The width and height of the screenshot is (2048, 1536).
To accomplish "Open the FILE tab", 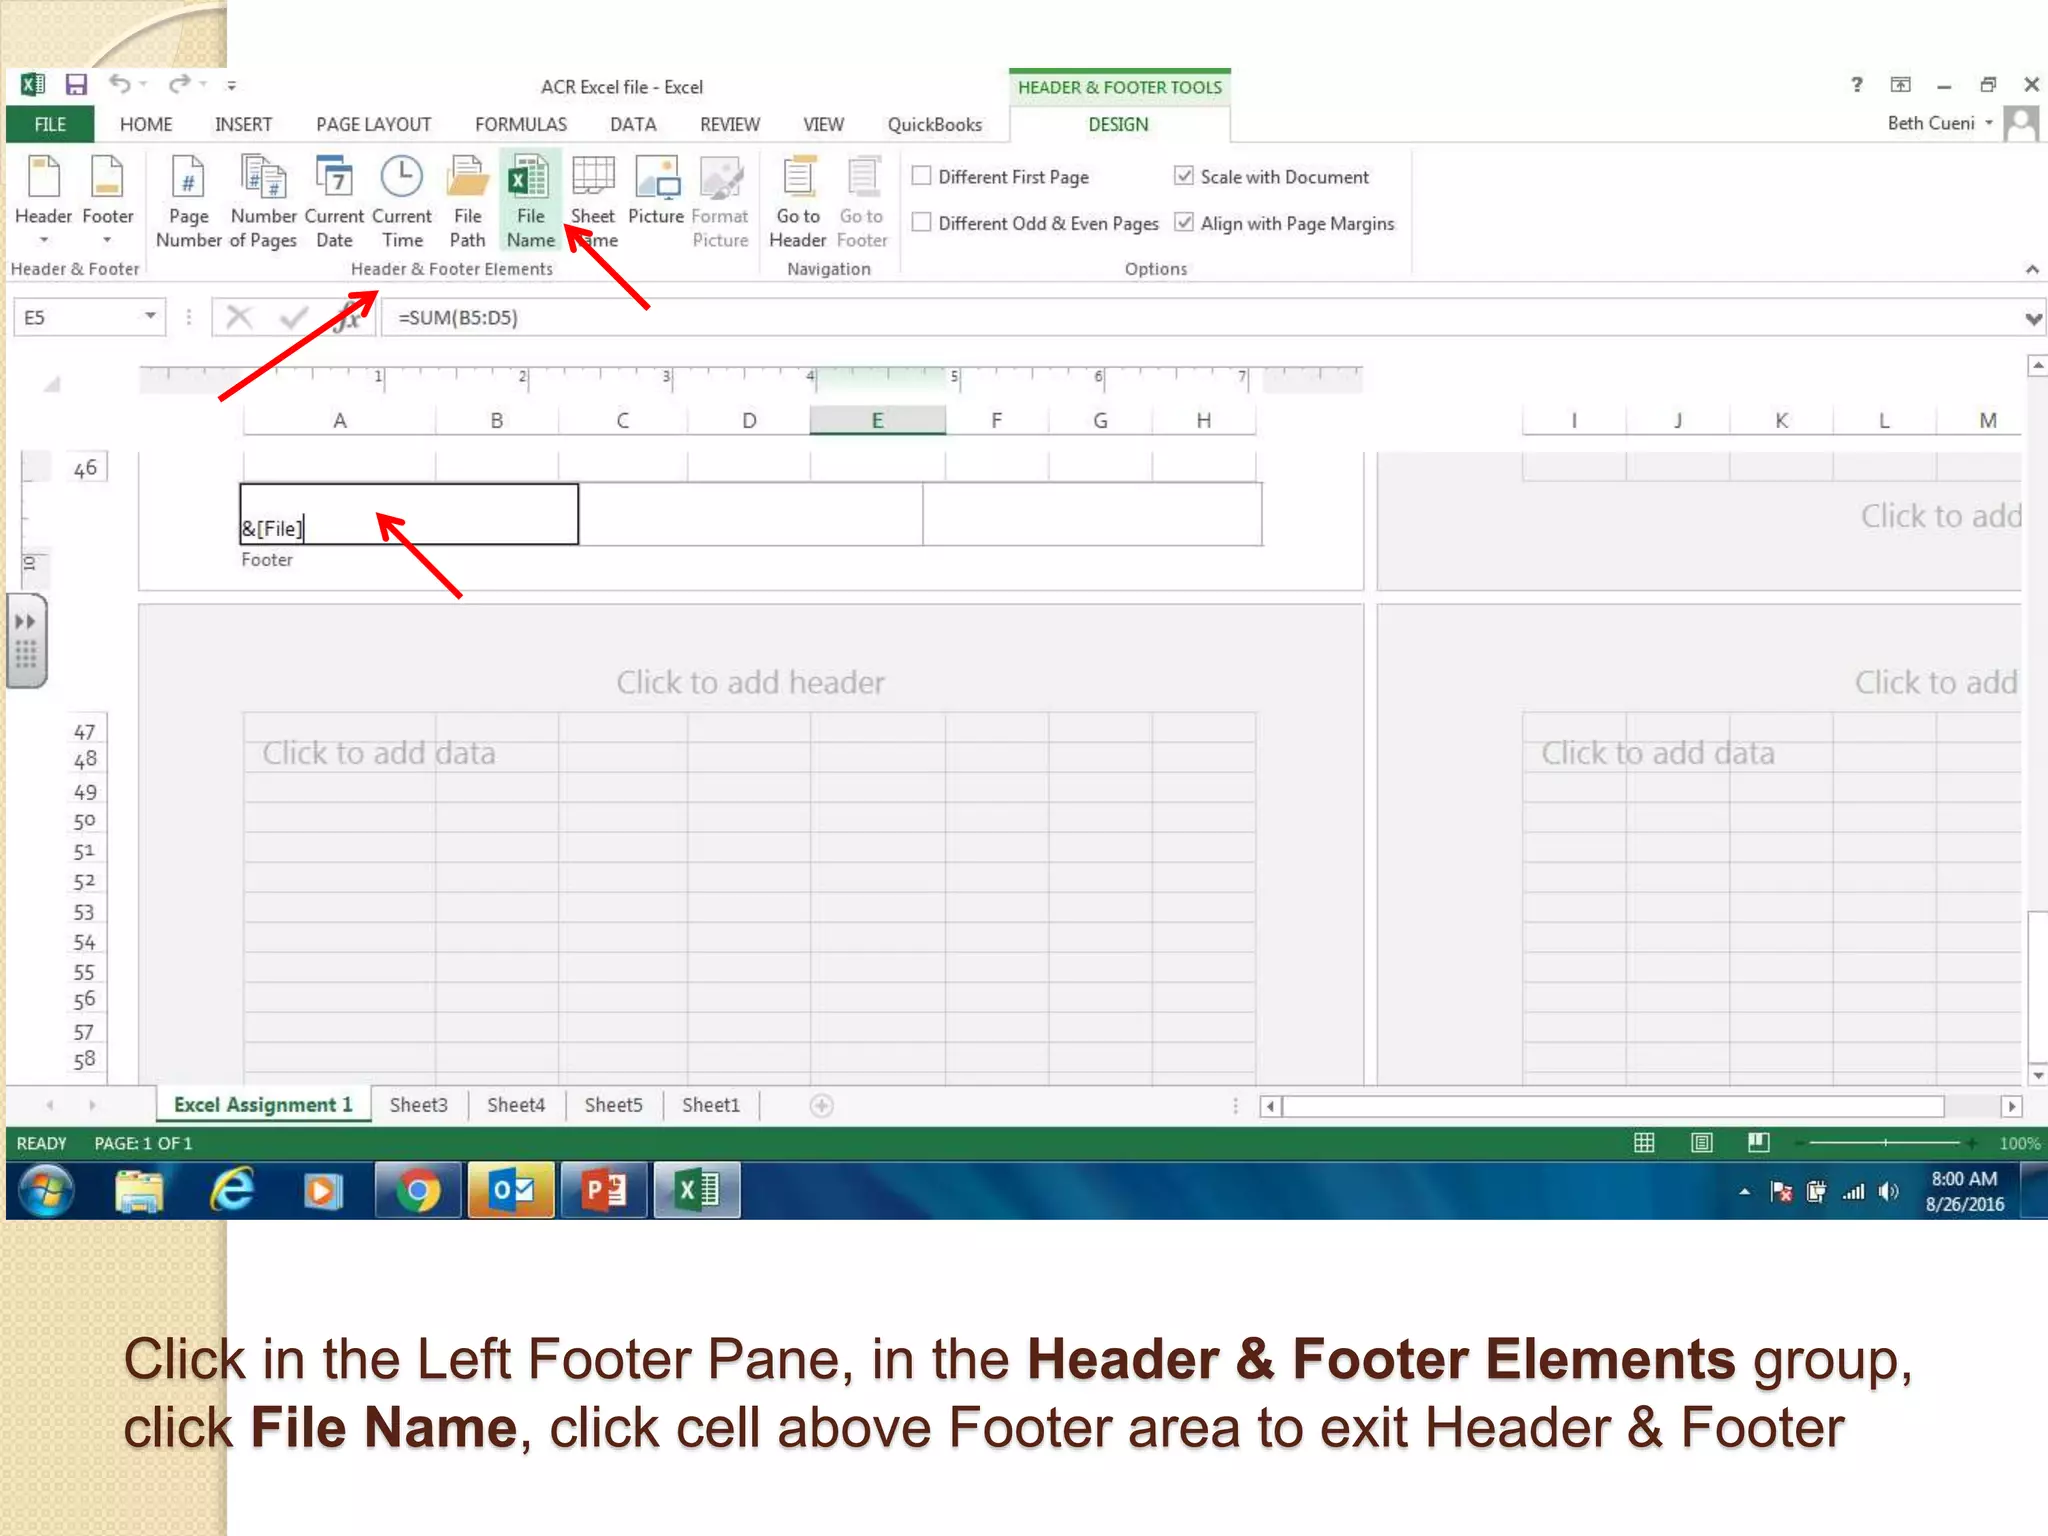I will [x=50, y=124].
